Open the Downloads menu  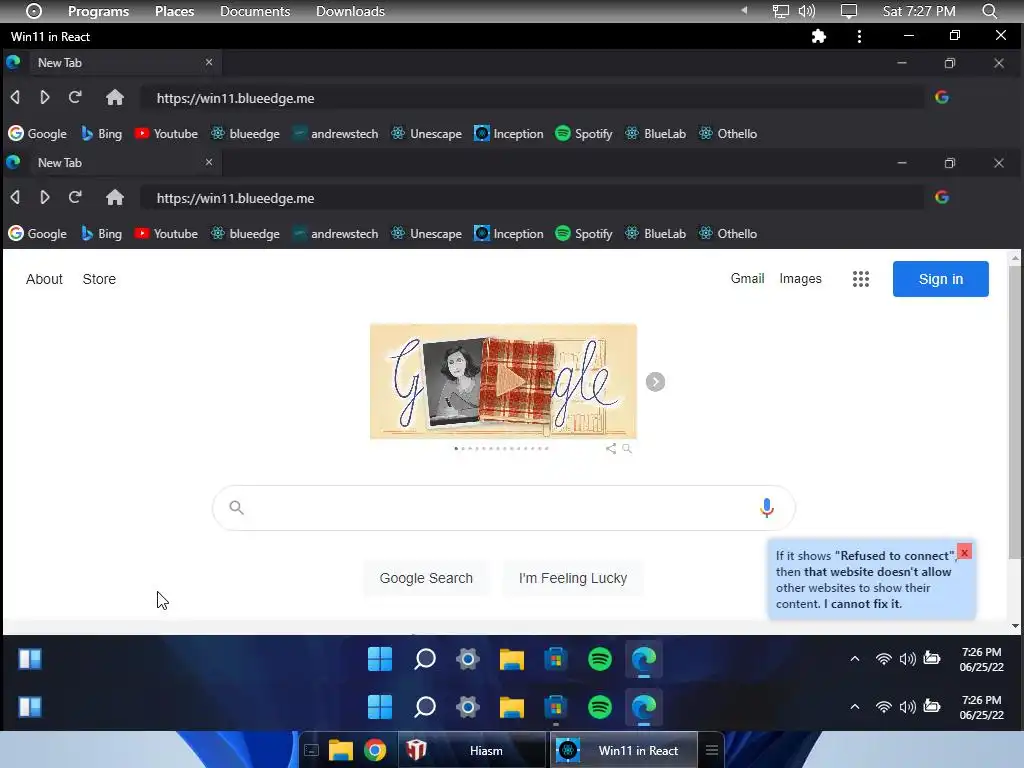pos(350,11)
